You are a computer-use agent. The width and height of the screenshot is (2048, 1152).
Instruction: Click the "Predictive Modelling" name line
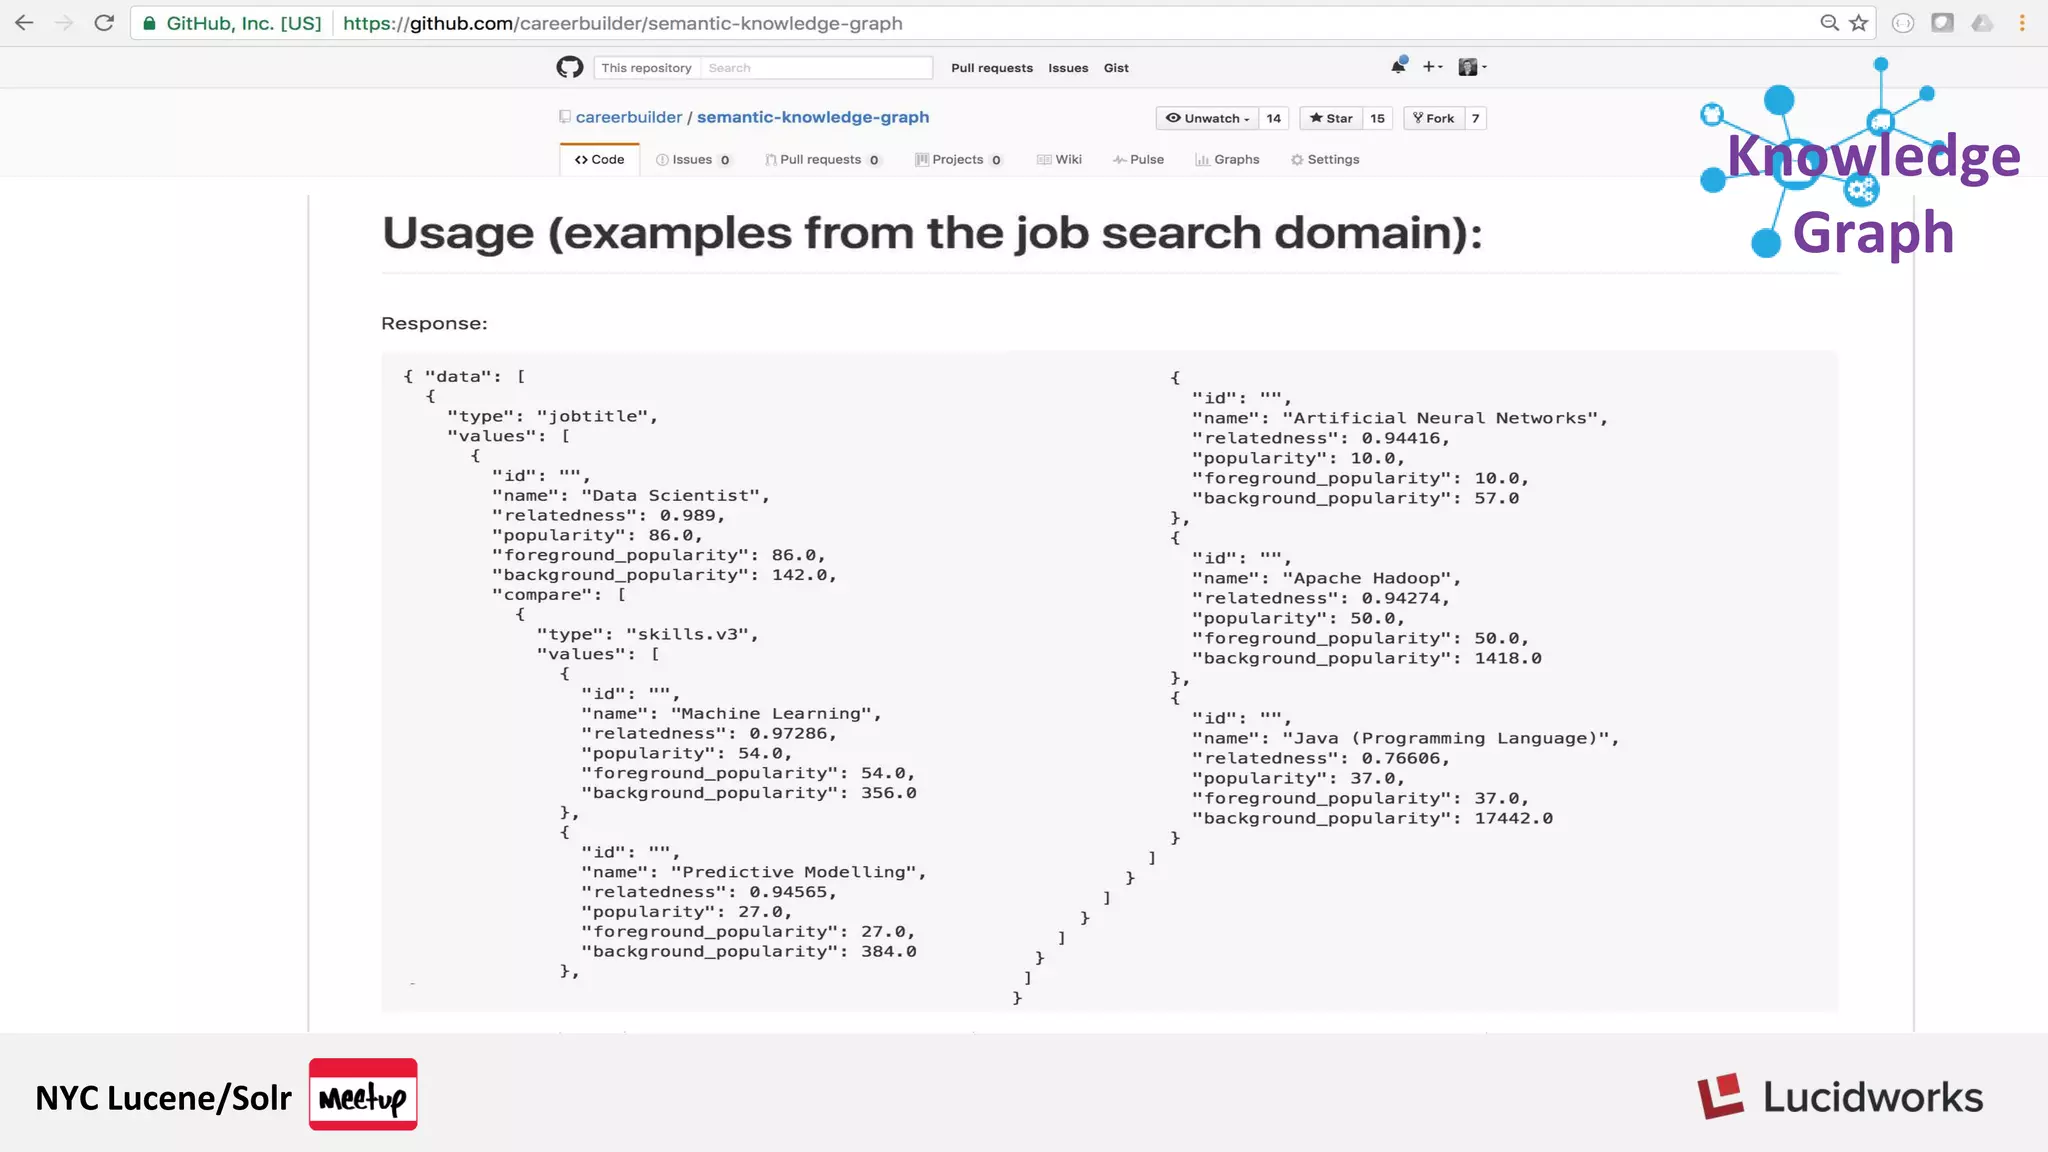pos(753,872)
